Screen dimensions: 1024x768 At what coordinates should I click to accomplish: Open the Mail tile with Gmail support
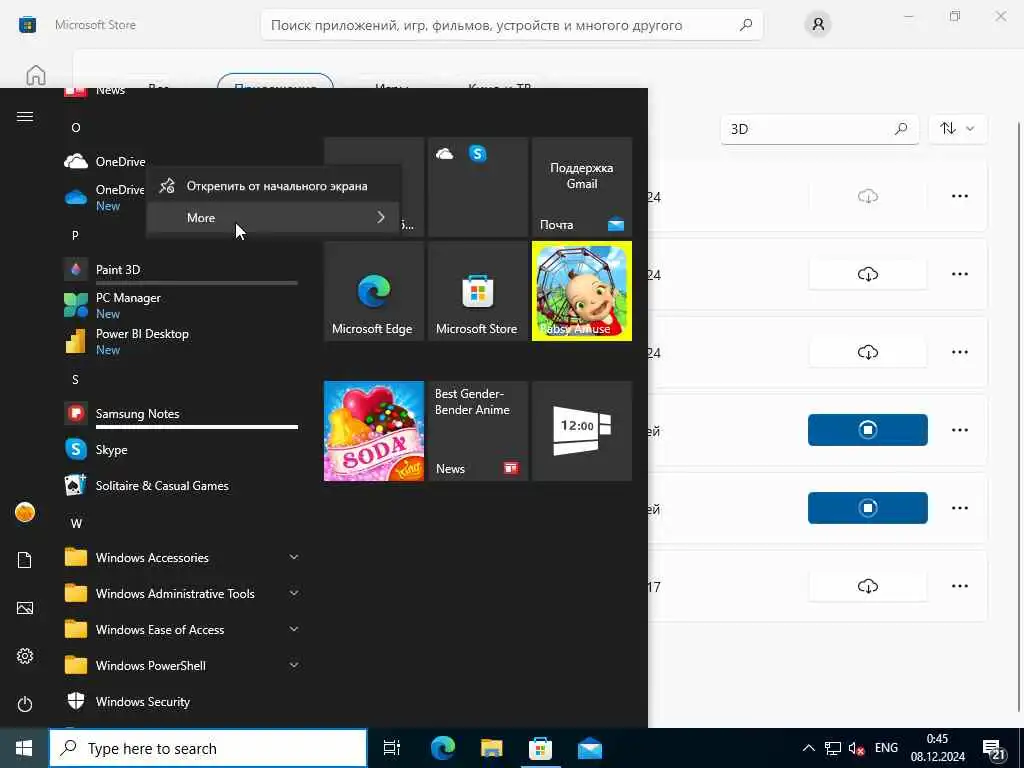[582, 187]
